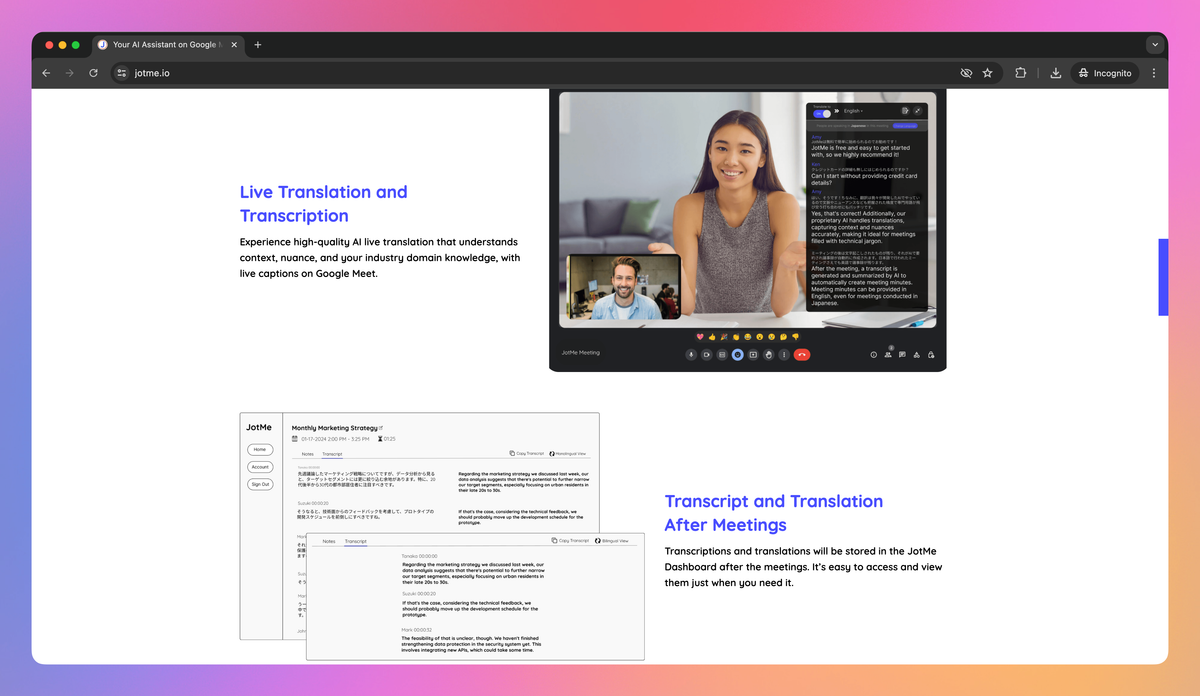Toggle the highlighted reactions smiley button
Screen dimensions: 1200x696
click(738, 354)
